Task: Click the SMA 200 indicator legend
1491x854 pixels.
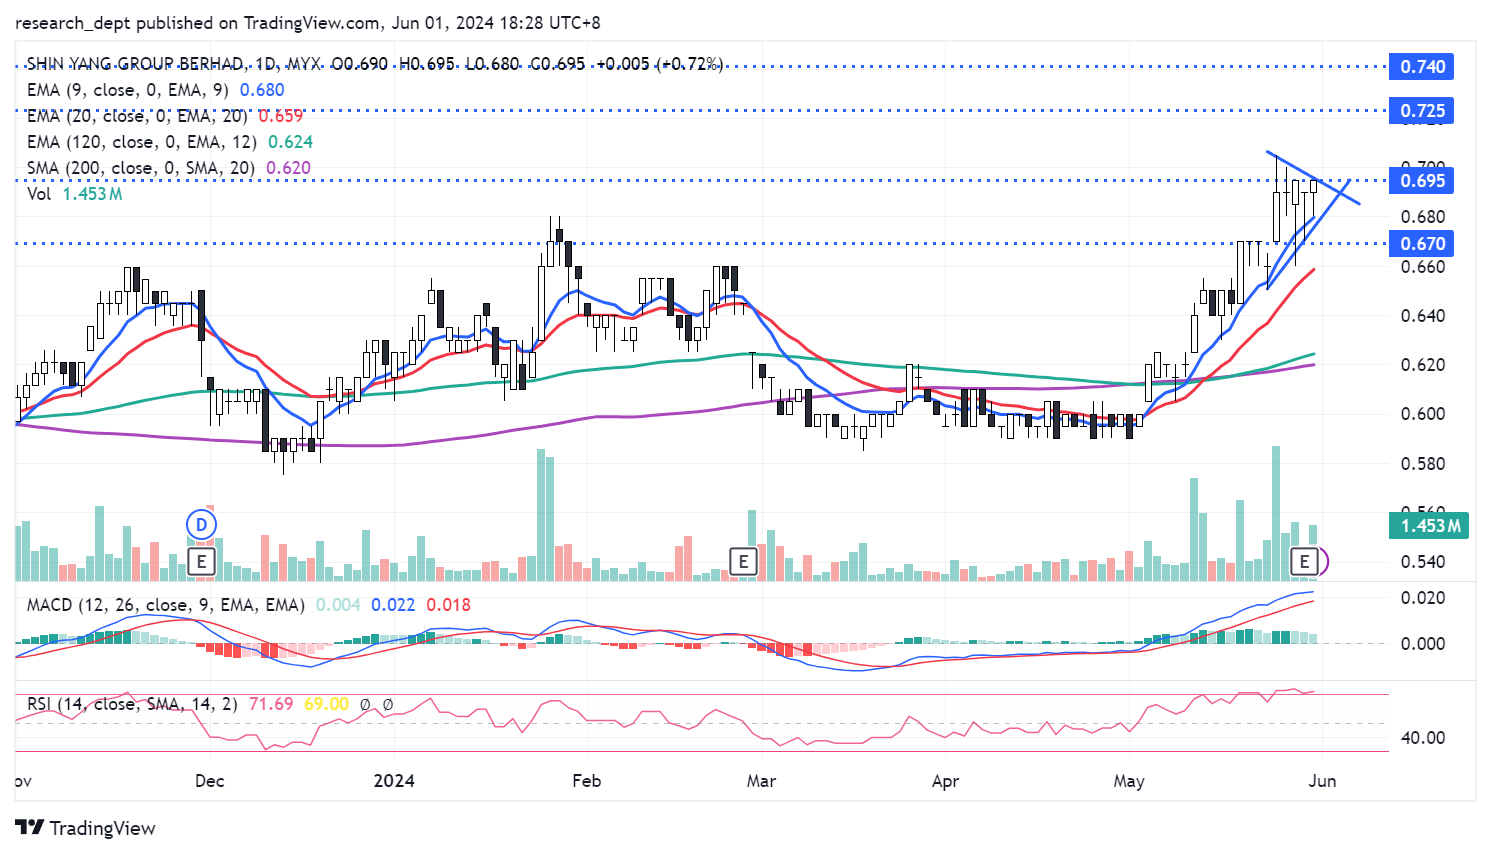Action: point(141,168)
